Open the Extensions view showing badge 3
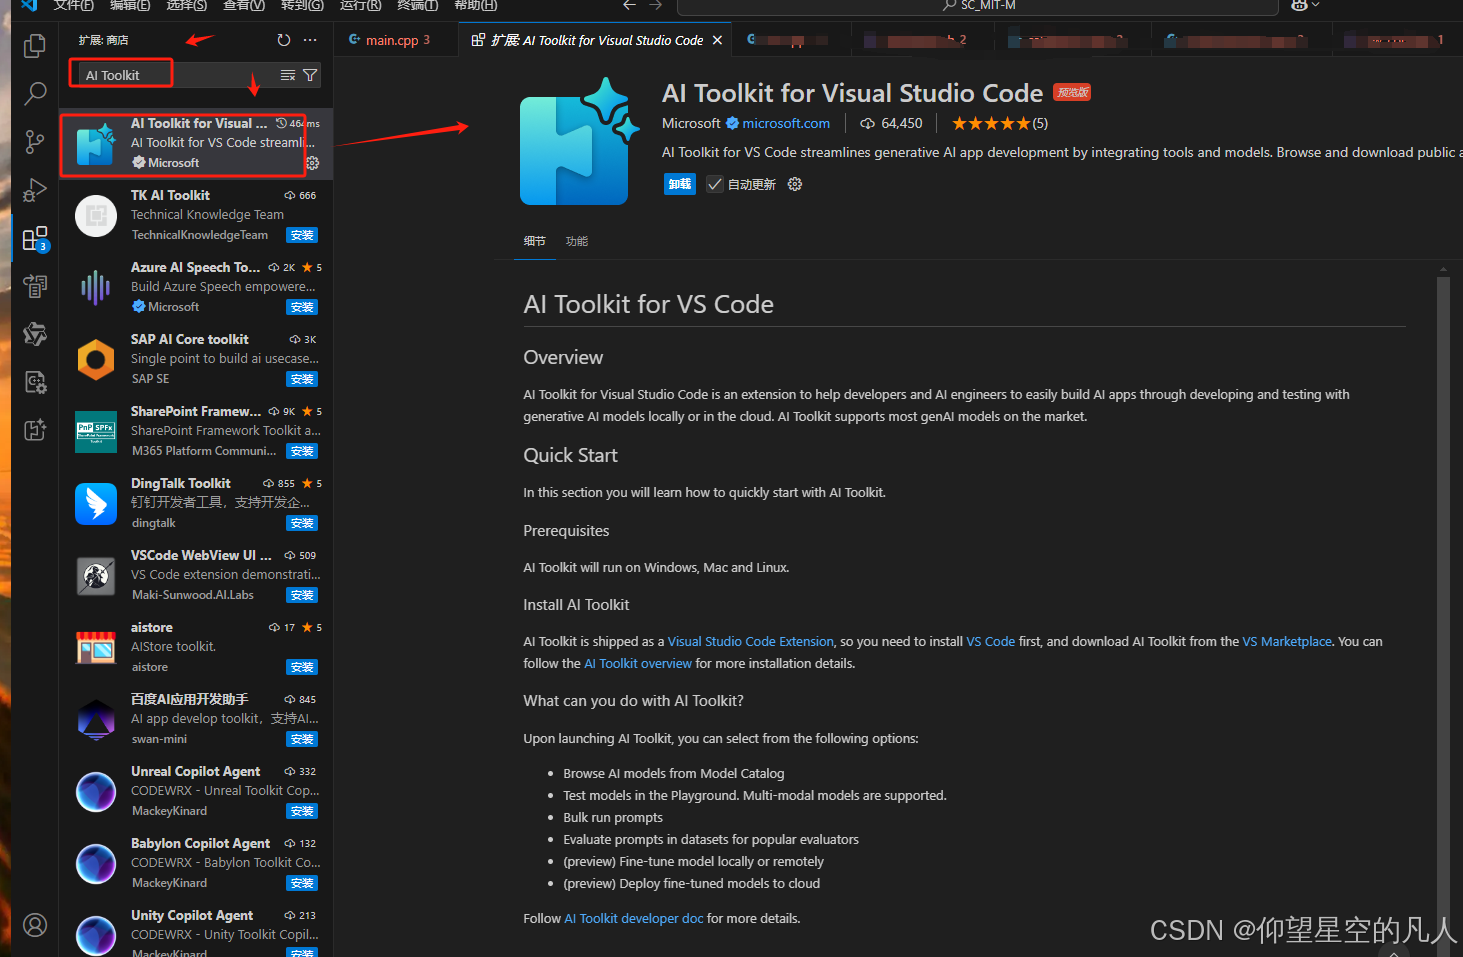The width and height of the screenshot is (1463, 957). [35, 238]
